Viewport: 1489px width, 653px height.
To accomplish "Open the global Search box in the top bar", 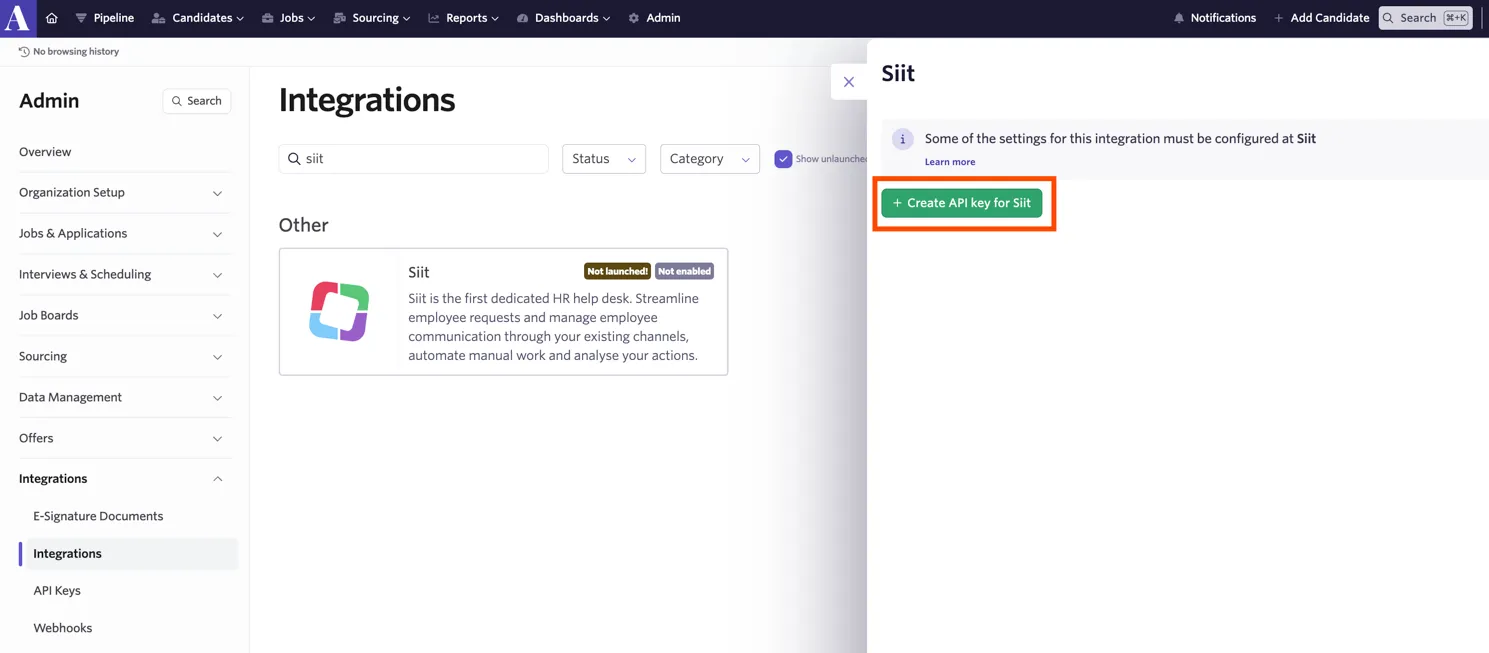I will (x=1425, y=18).
